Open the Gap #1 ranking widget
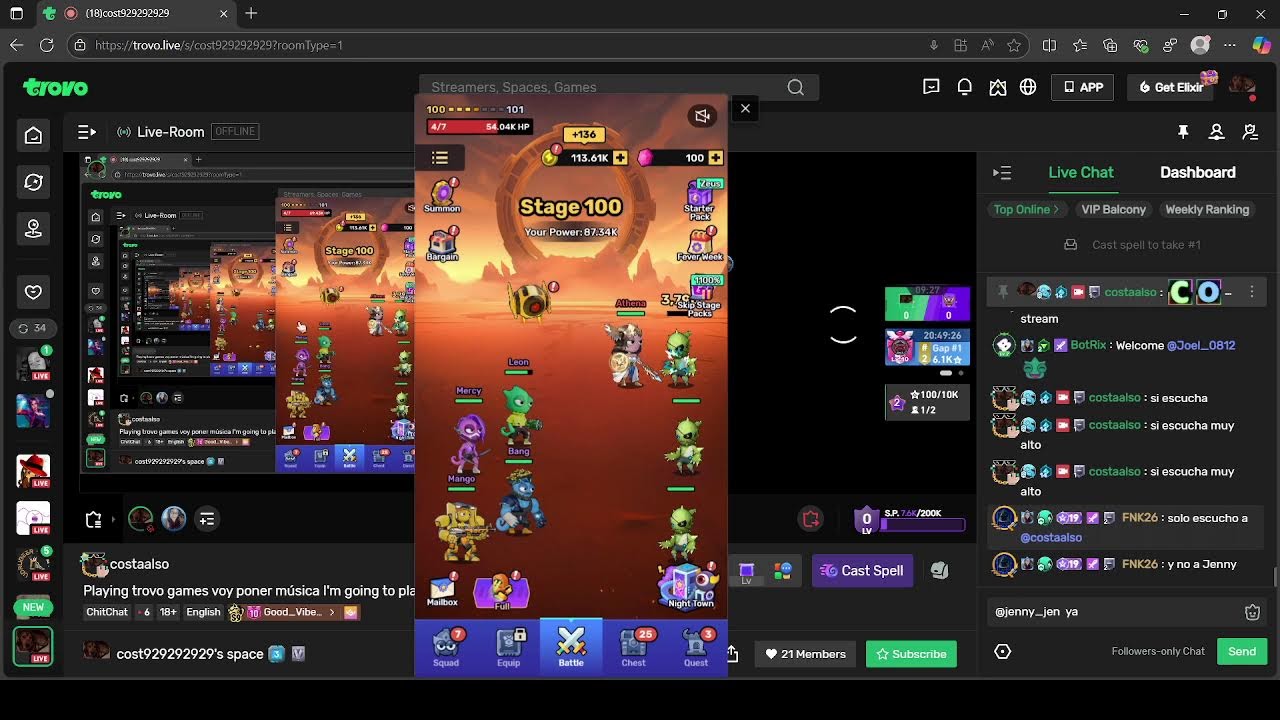Screen dimensions: 1280x720 [x=927, y=347]
